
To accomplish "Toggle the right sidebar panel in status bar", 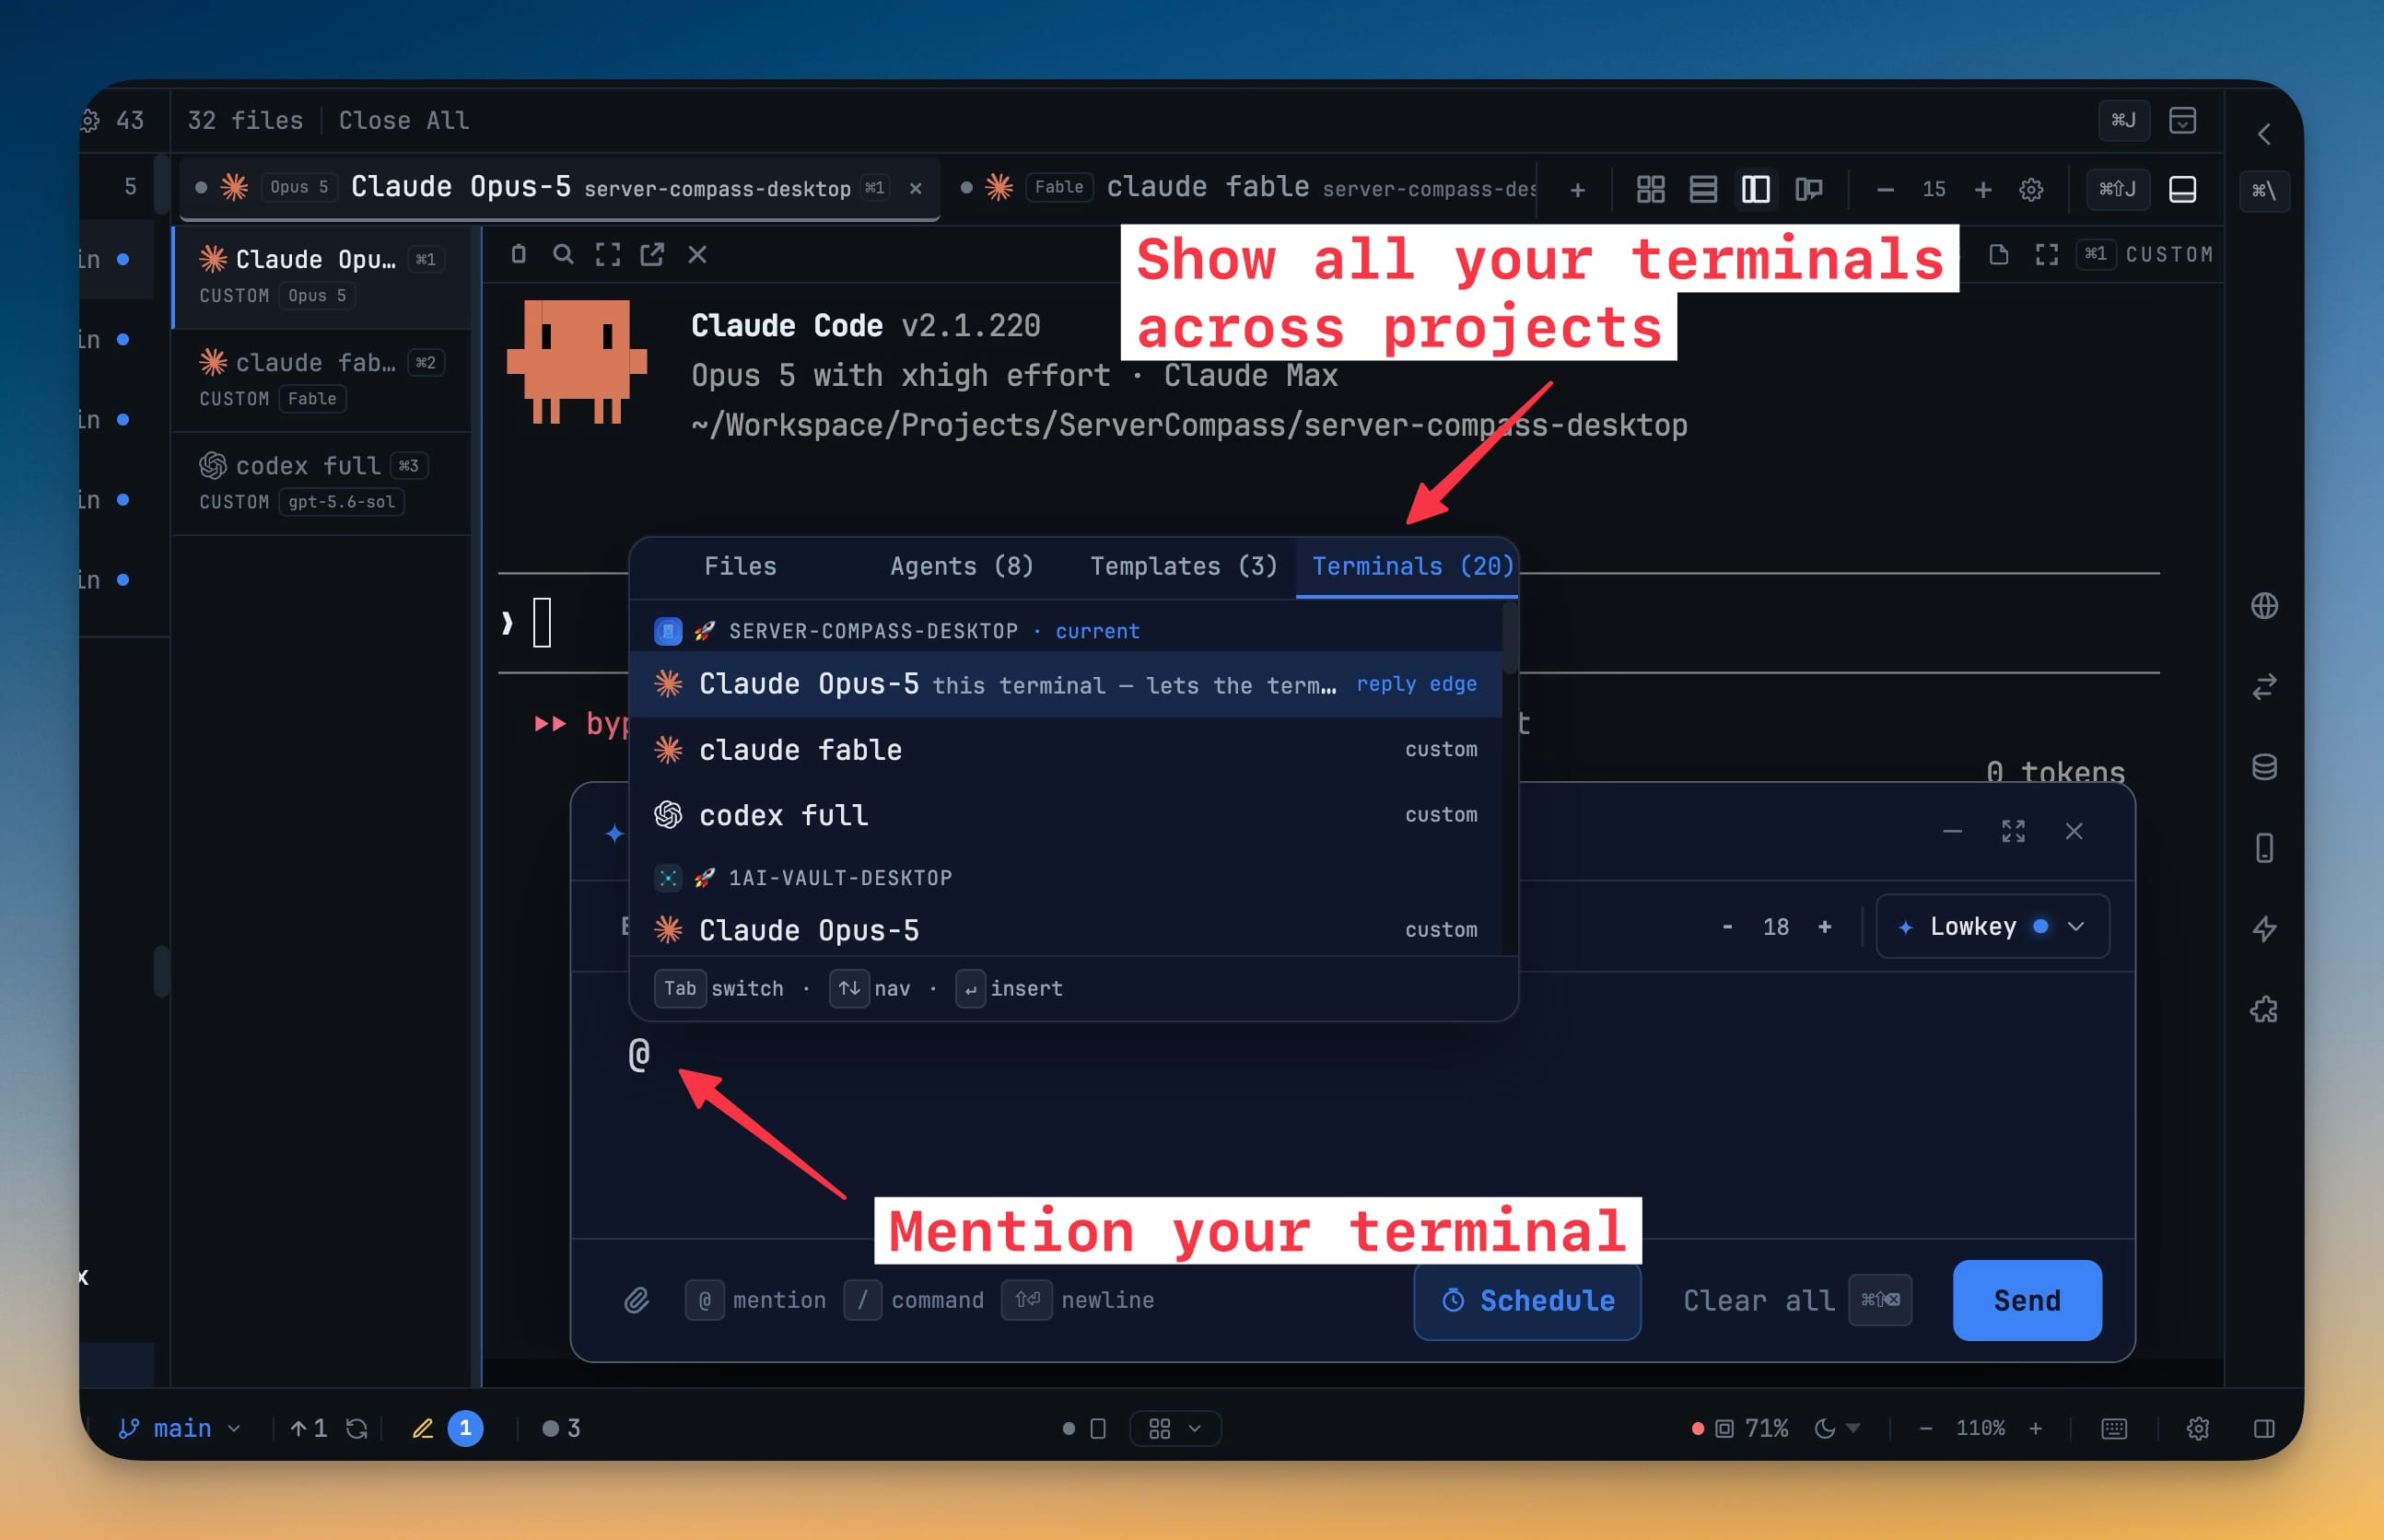I will pos(2264,1428).
